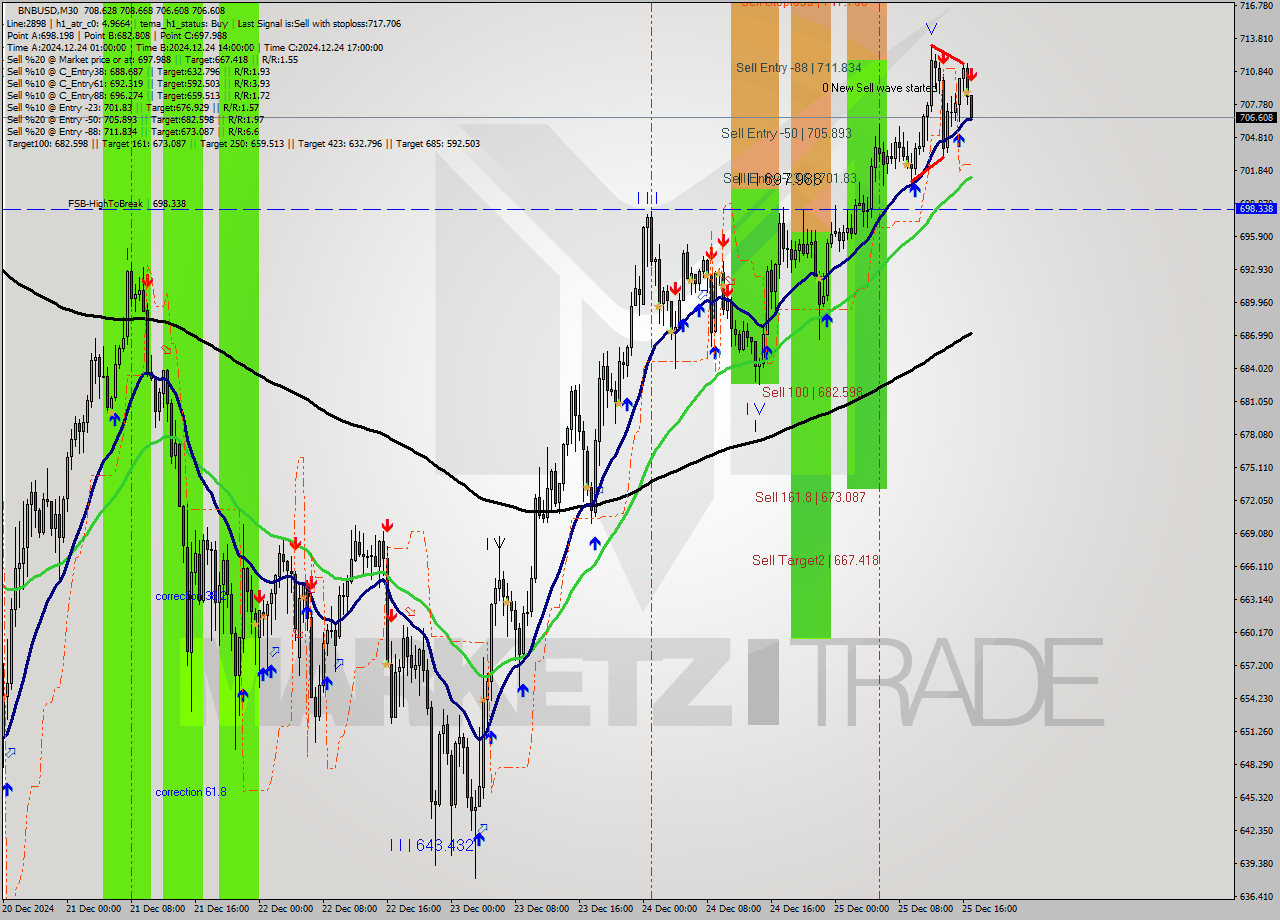
Task: Click the FSB-HighToBreak 698.338 label
Action: (x=127, y=204)
